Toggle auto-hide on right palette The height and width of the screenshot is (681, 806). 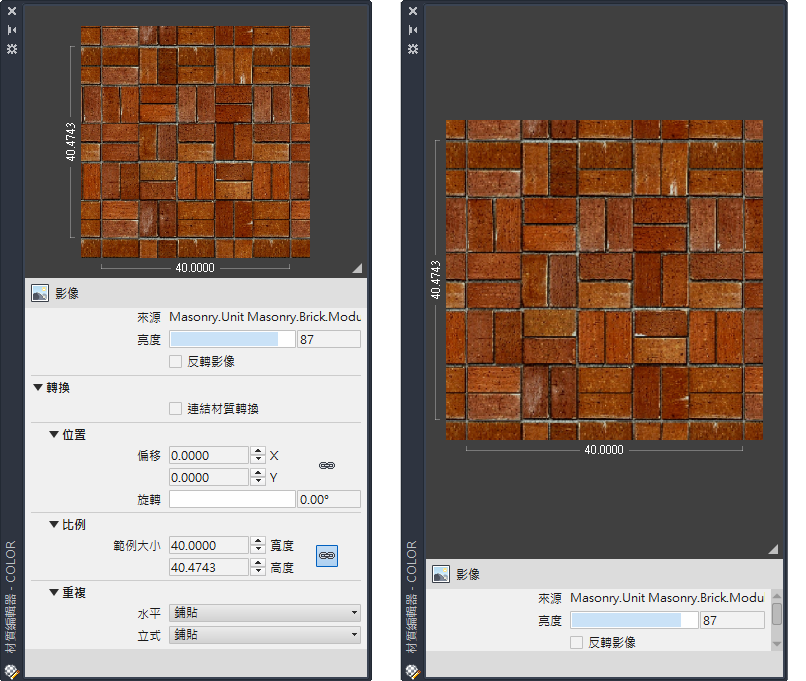(413, 30)
